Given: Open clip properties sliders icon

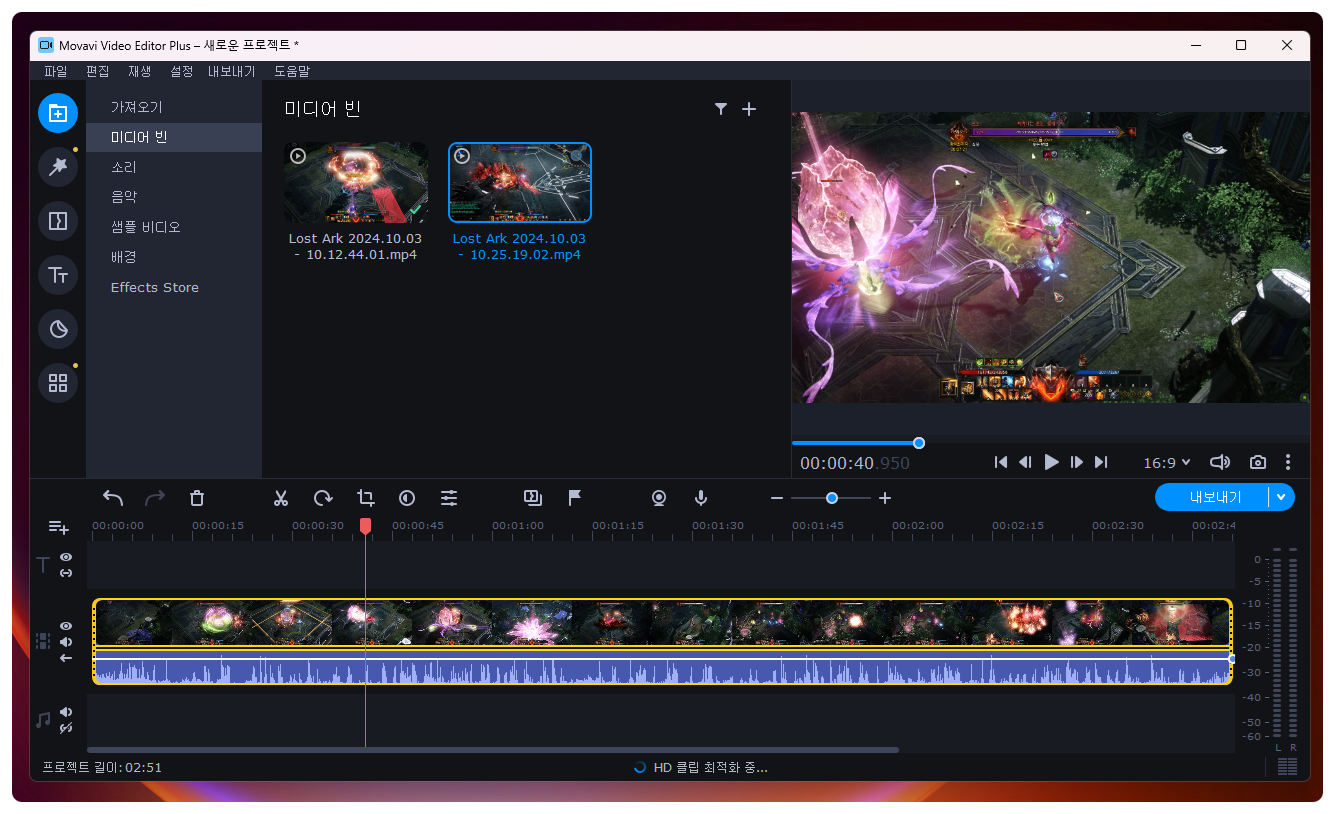Looking at the screenshot, I should click(449, 497).
